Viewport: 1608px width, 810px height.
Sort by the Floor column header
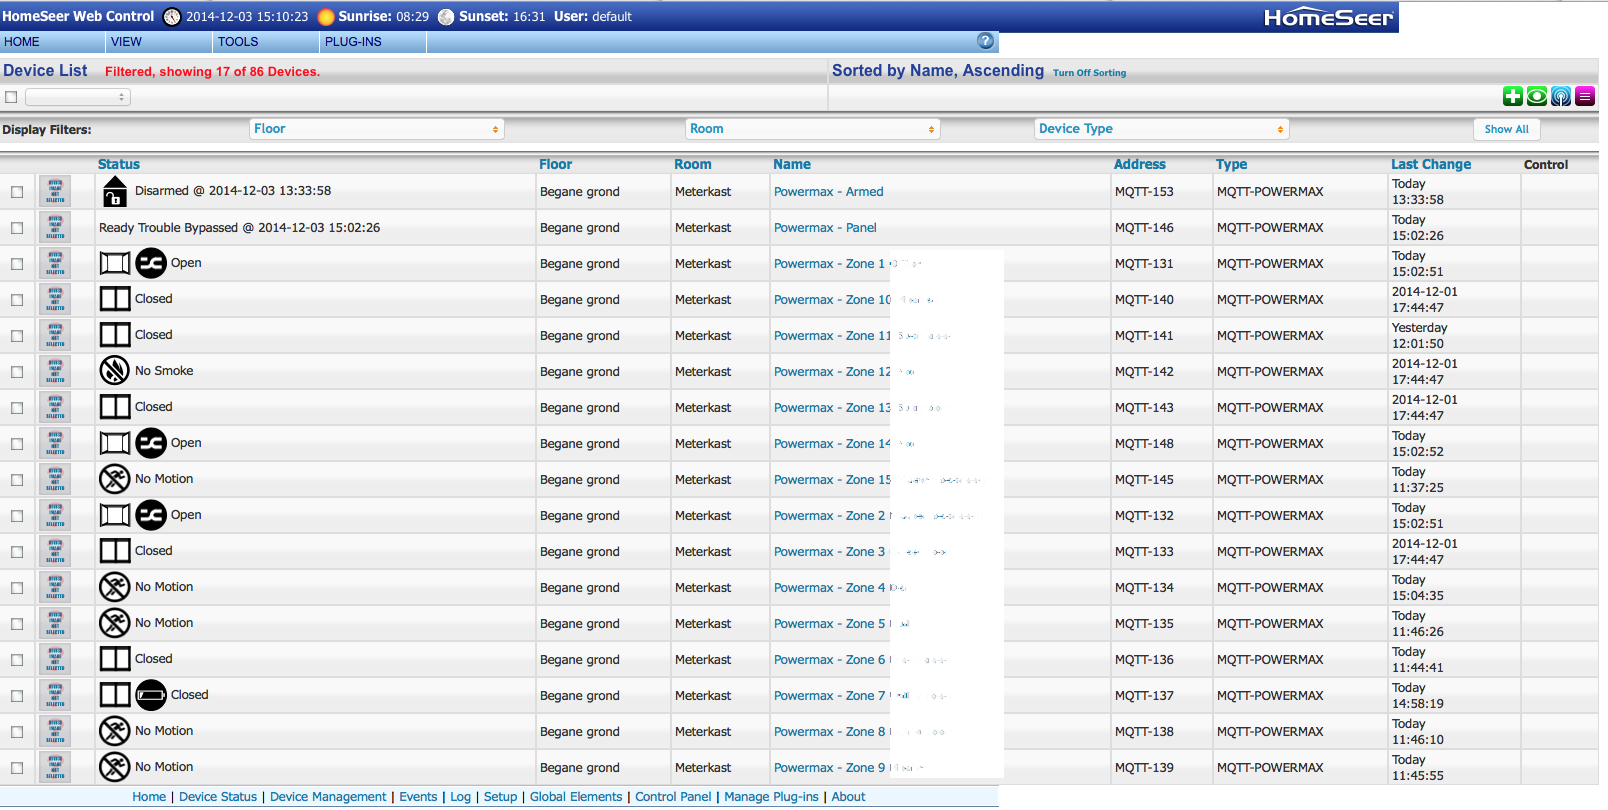coord(556,164)
